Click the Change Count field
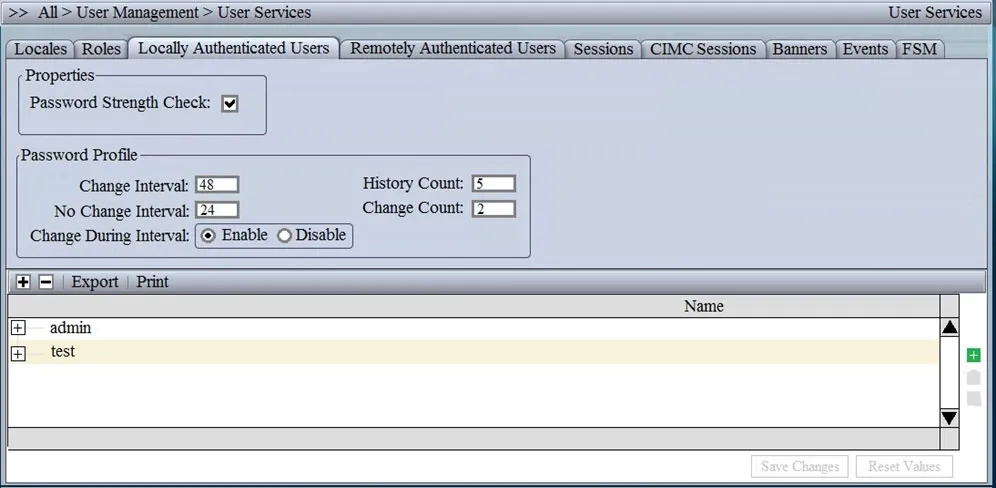 (494, 209)
